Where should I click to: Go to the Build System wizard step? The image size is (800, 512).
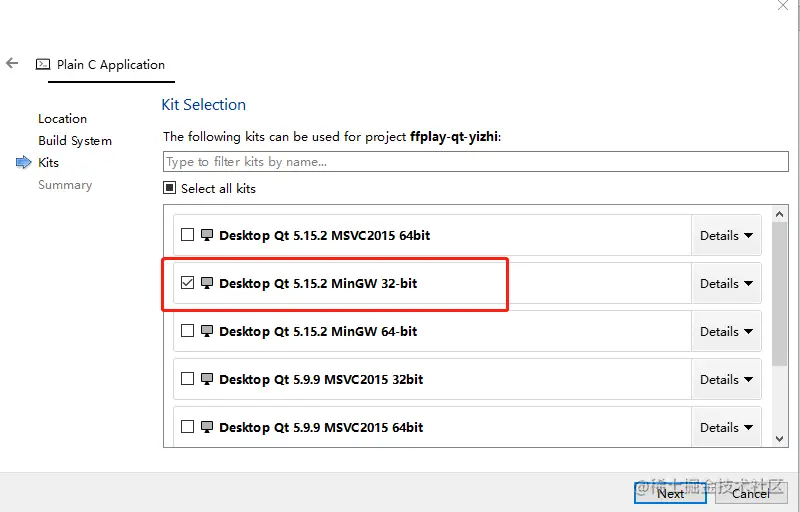[x=75, y=141]
